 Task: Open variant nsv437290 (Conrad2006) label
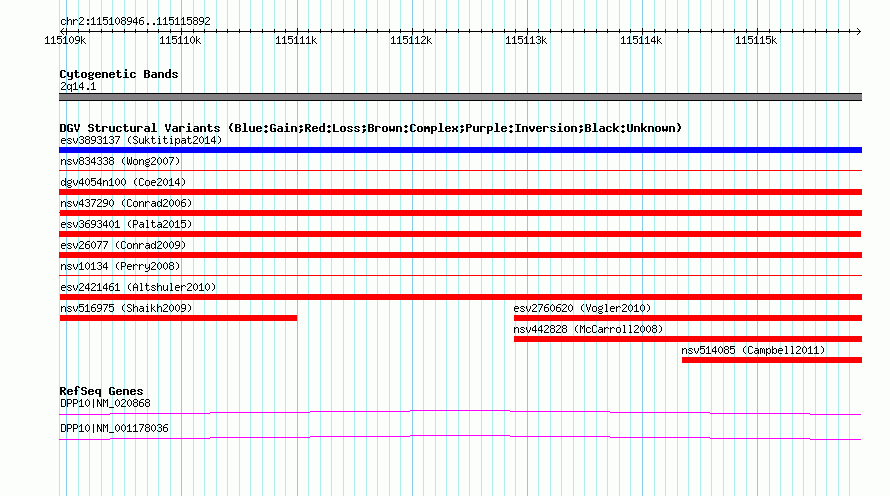pos(126,203)
